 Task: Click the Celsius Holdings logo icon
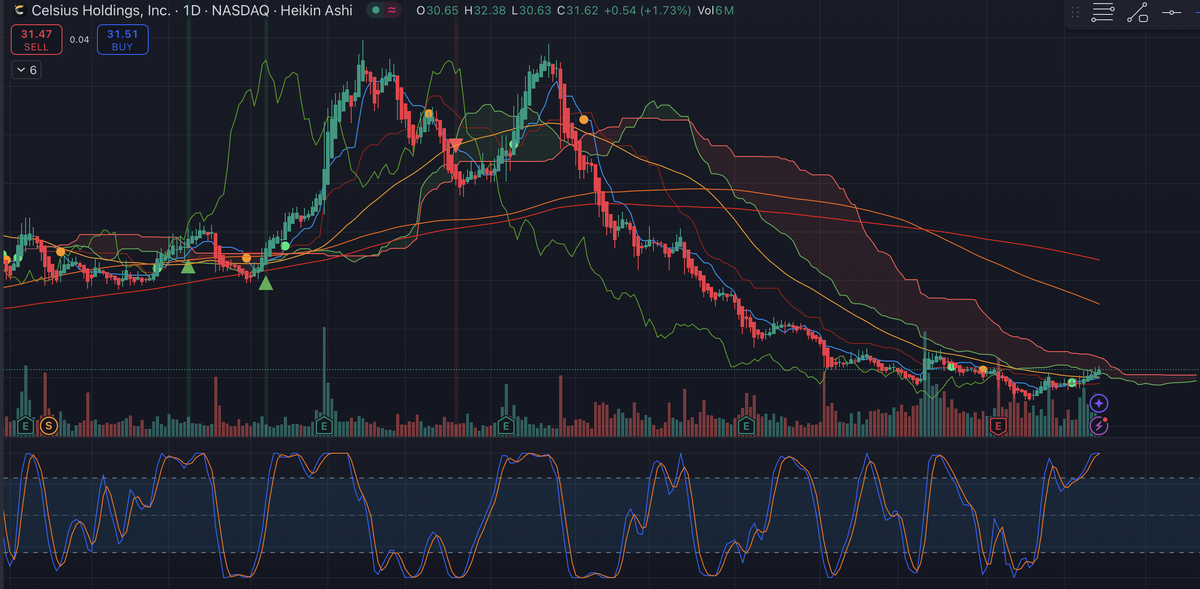coord(19,10)
